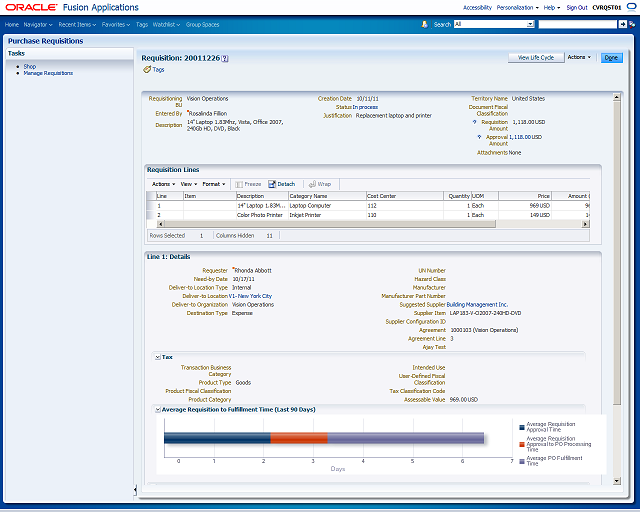Select requisition line 2 row header
Screen dimensions: 640x512
click(151, 215)
